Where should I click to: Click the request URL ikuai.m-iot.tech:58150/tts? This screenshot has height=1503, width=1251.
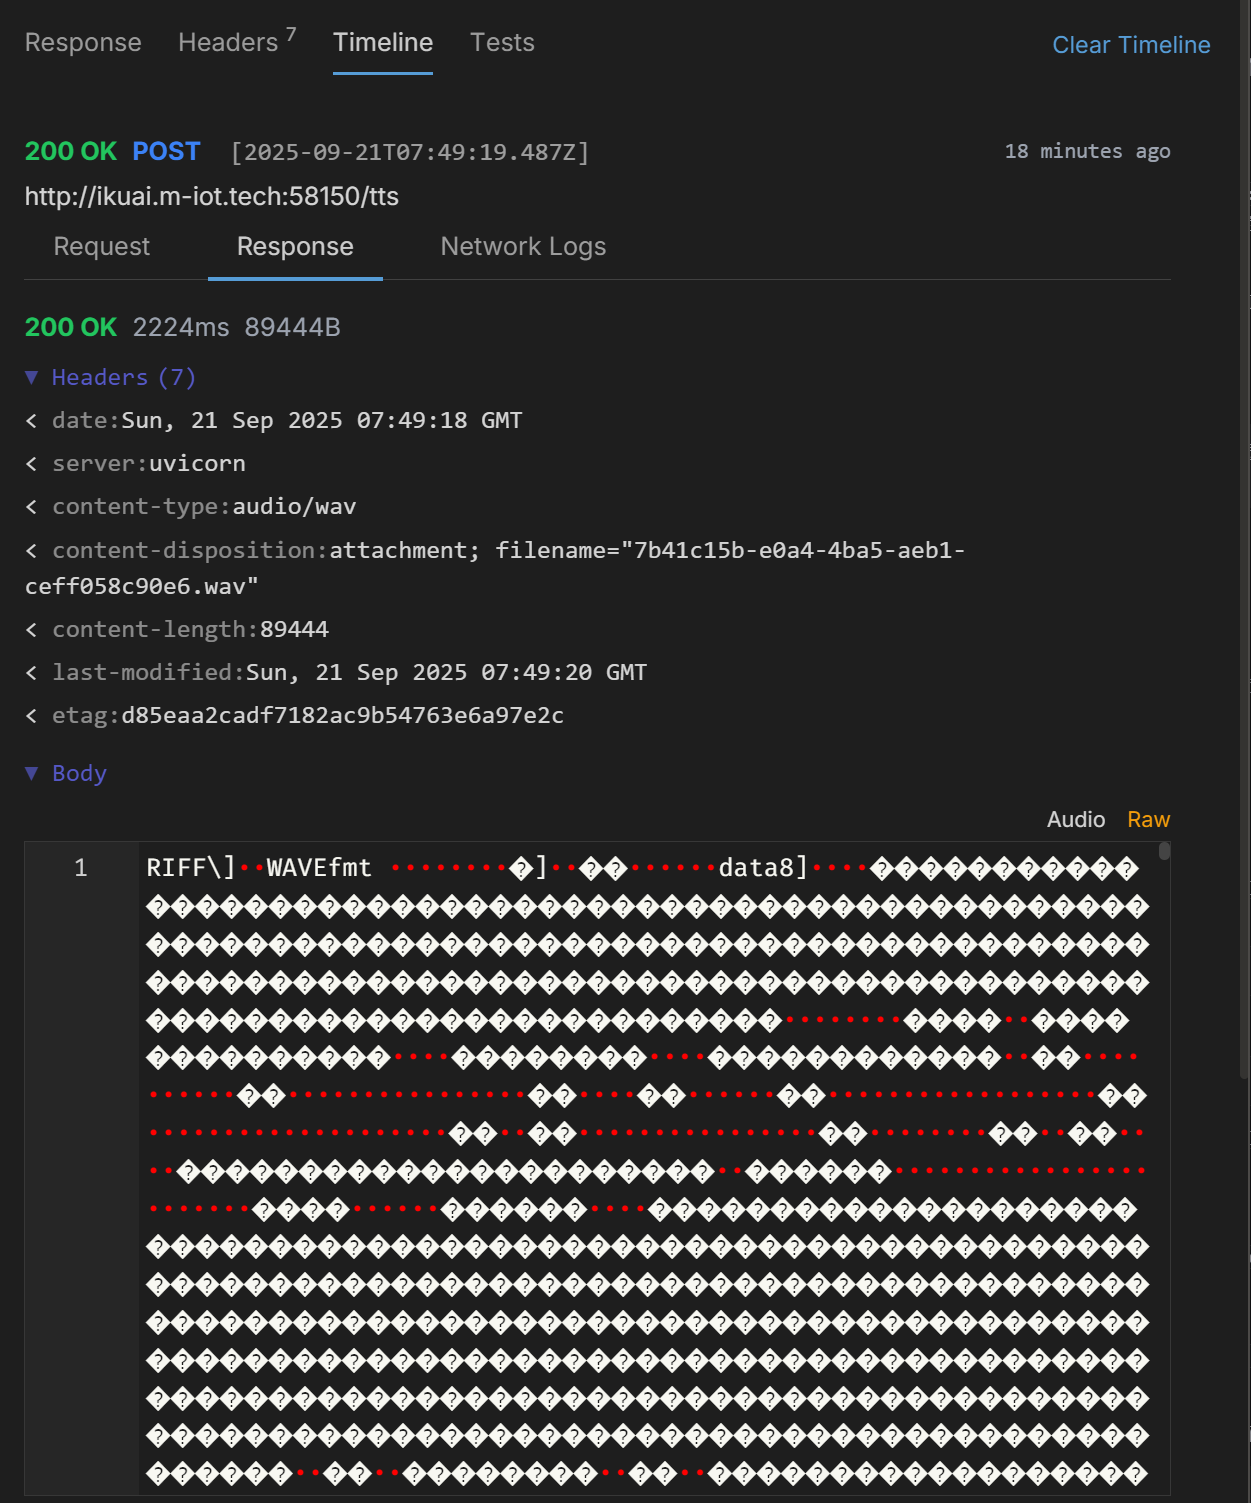click(212, 196)
